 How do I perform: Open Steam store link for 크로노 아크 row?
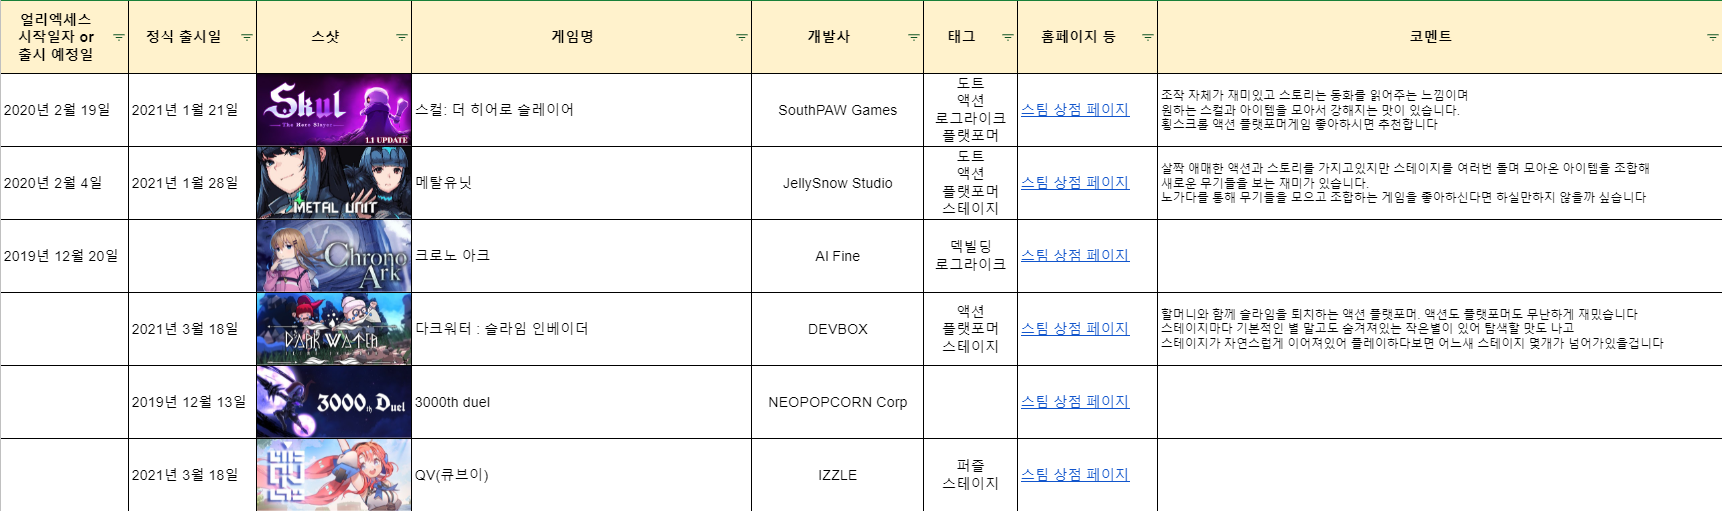tap(1075, 256)
